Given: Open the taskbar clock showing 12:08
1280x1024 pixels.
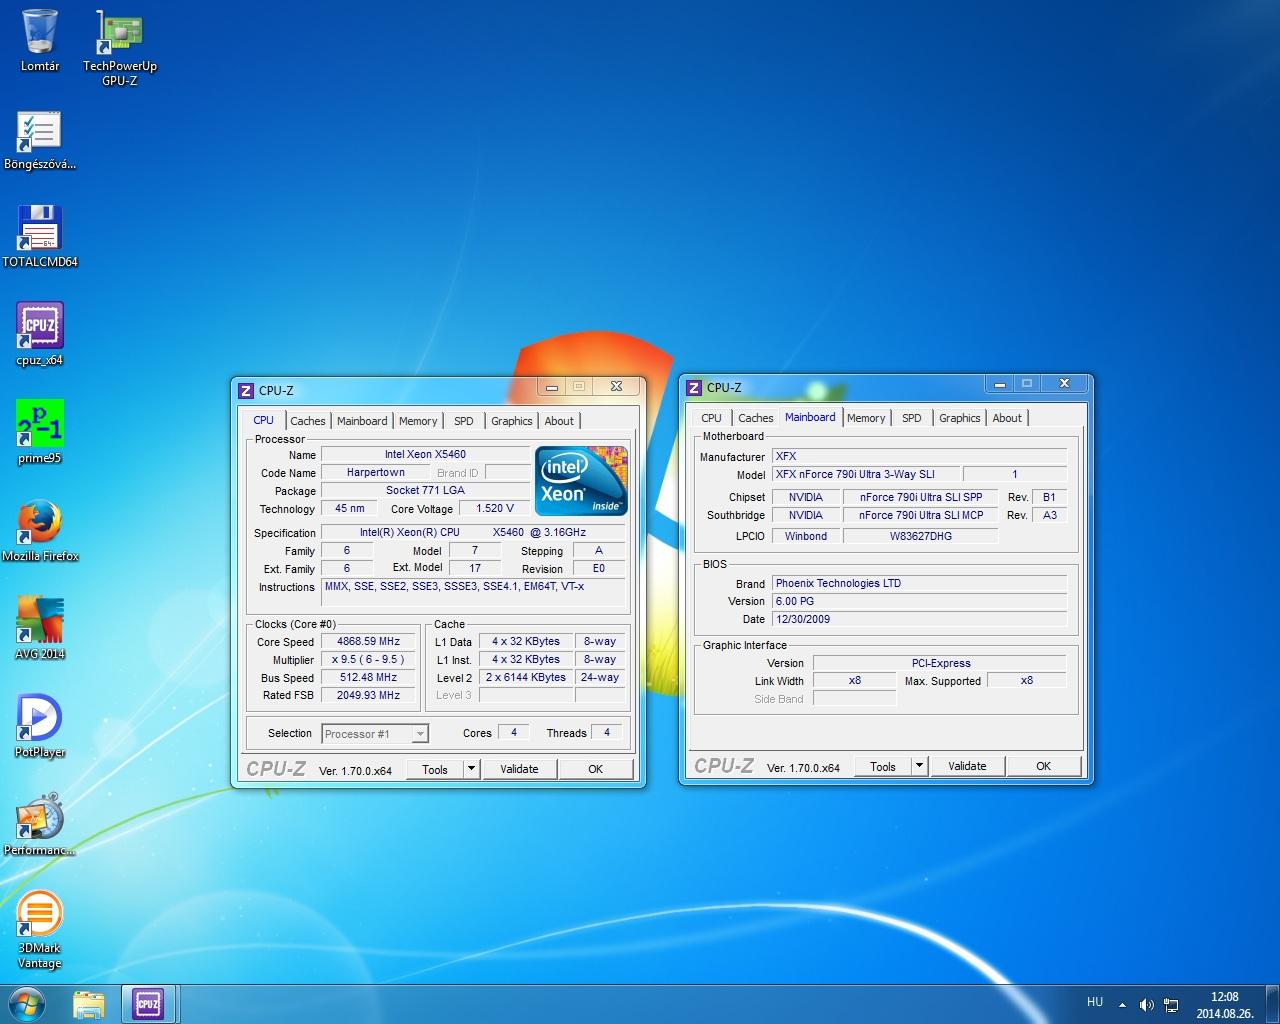Looking at the screenshot, I should point(1224,1004).
